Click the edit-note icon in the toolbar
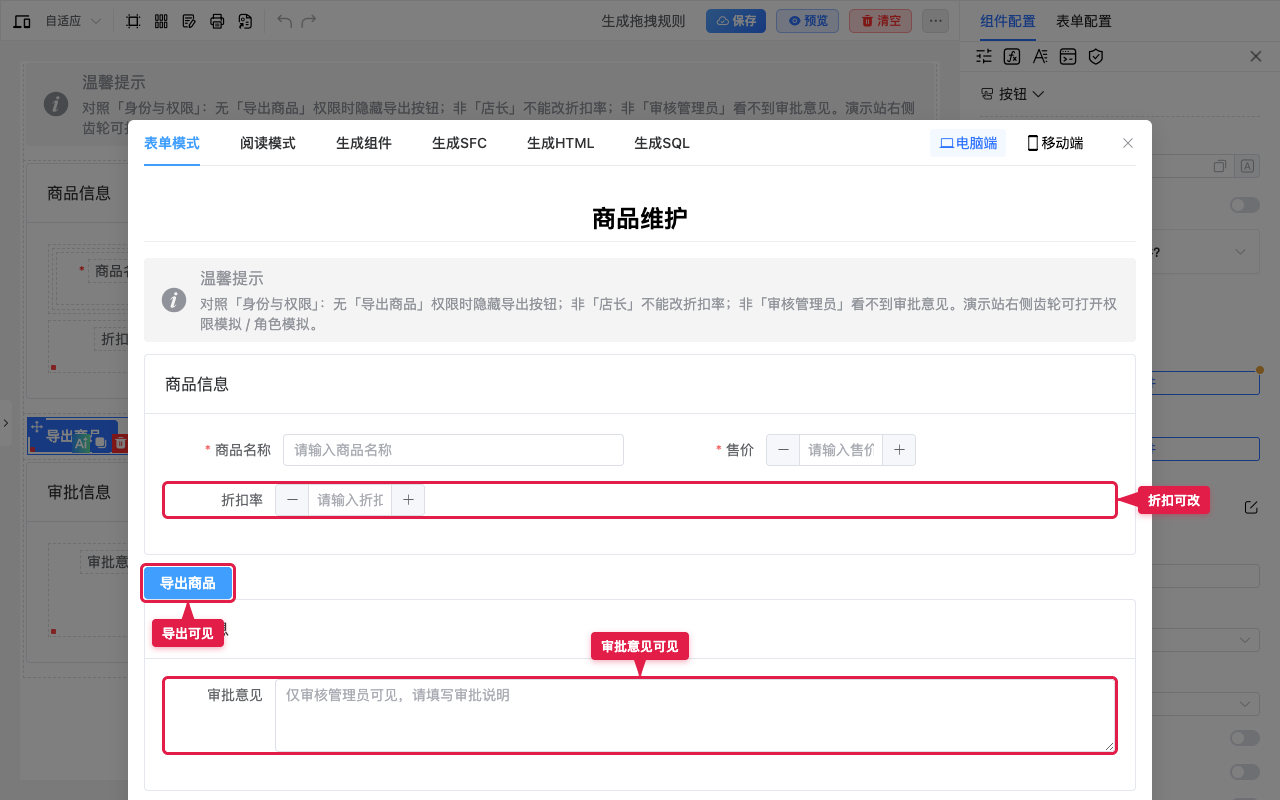 pyautogui.click(x=189, y=21)
